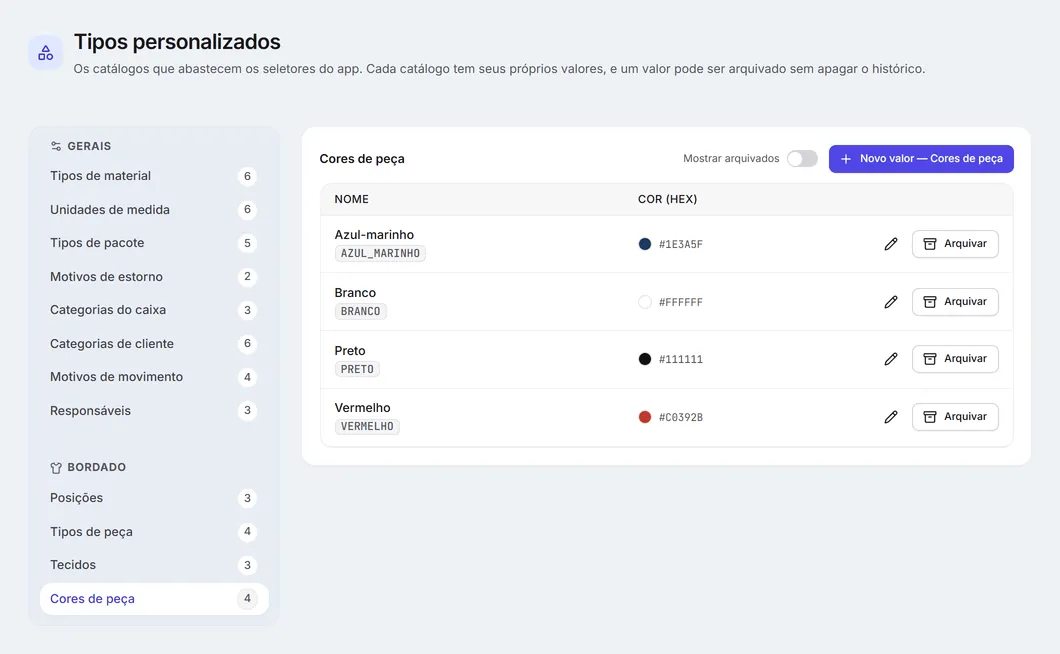Click the Azul-marinho name text
Screen dimensions: 1060x654
[374, 235]
